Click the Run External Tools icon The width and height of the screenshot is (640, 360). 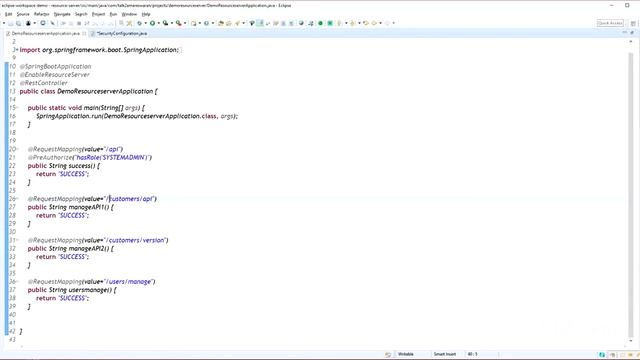pyautogui.click(x=178, y=23)
